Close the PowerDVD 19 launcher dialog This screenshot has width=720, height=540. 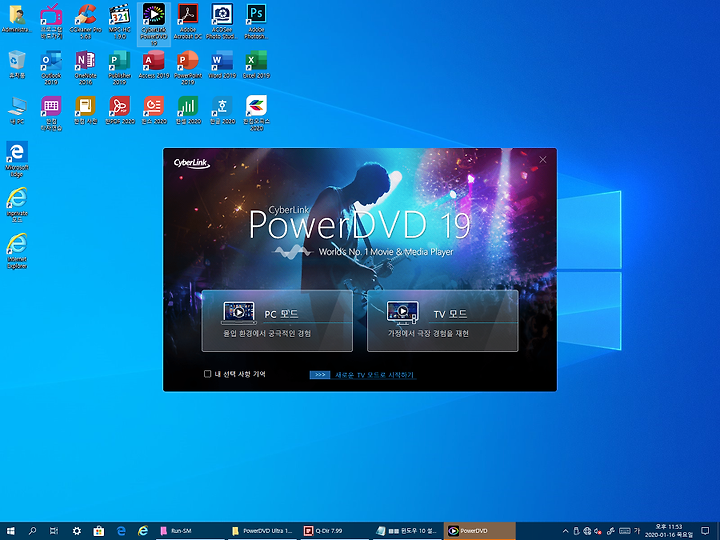(x=543, y=159)
